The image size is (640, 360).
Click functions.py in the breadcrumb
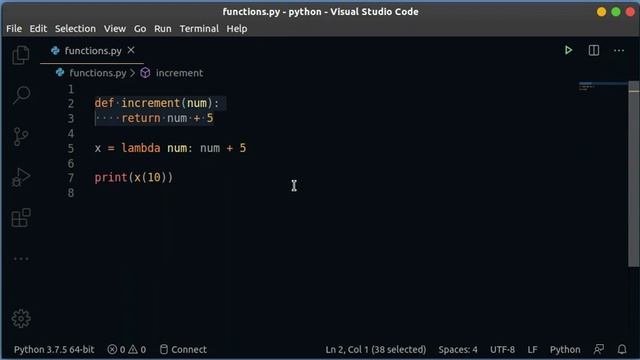click(x=98, y=73)
